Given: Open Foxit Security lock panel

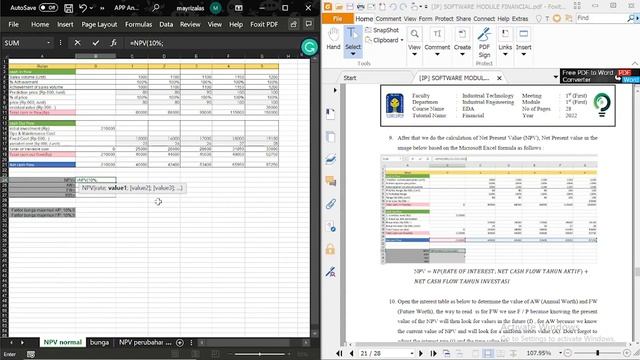Looking at the screenshot, I should point(331,249).
